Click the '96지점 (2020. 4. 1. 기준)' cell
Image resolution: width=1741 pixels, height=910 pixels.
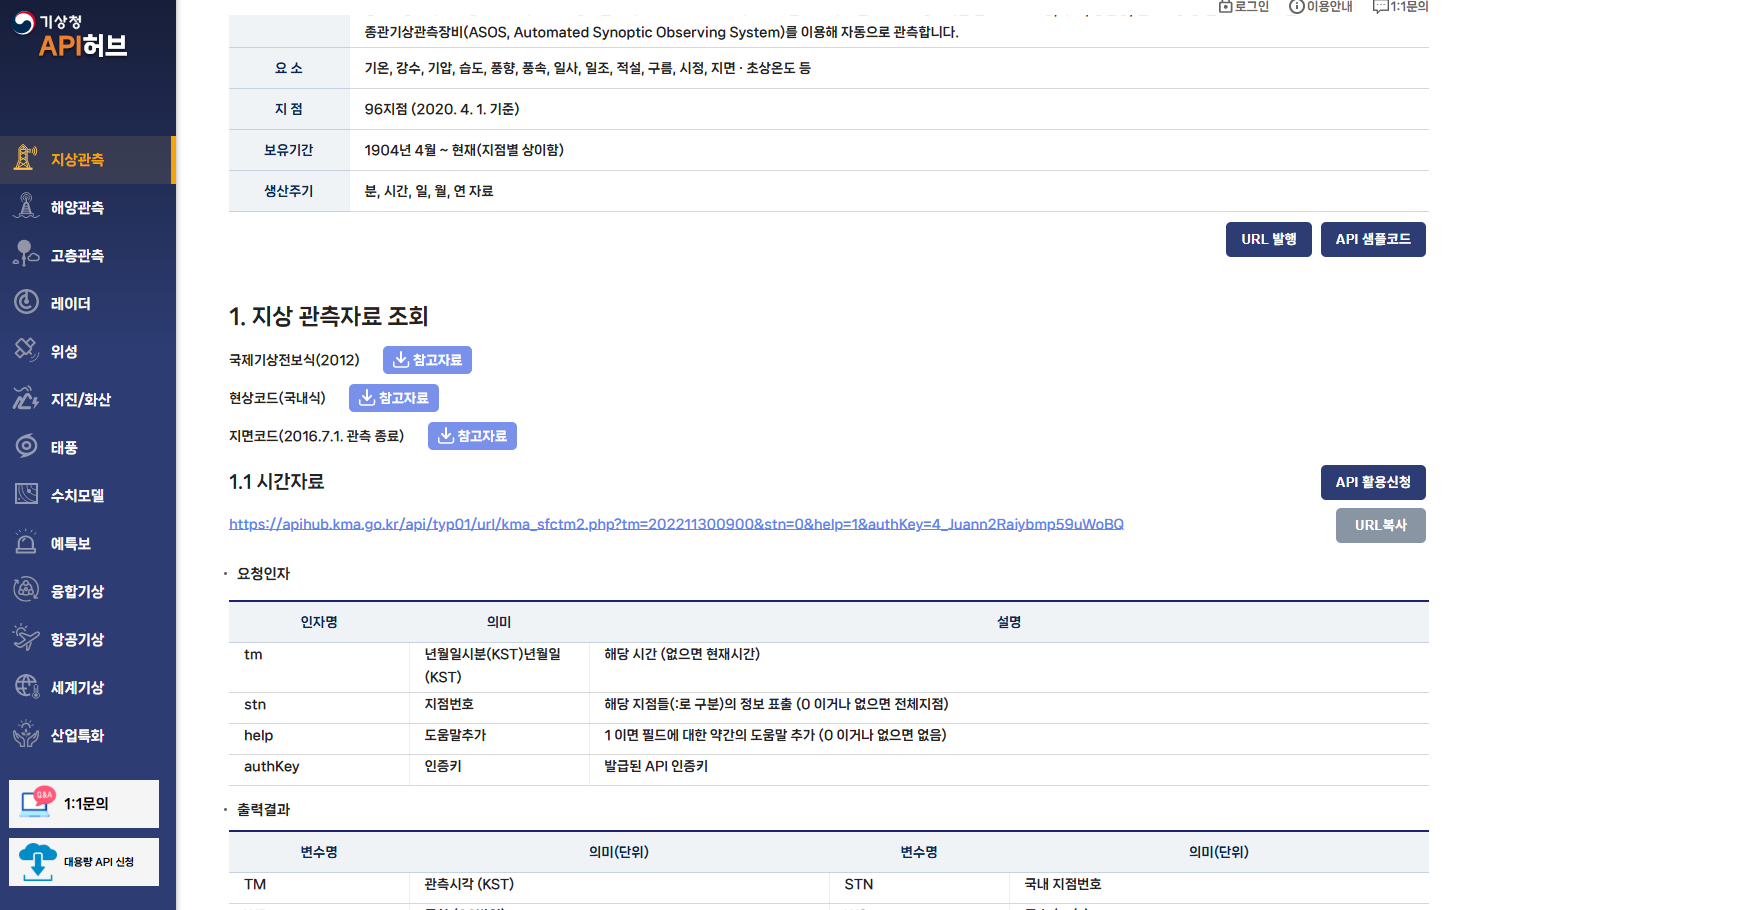tap(889, 109)
